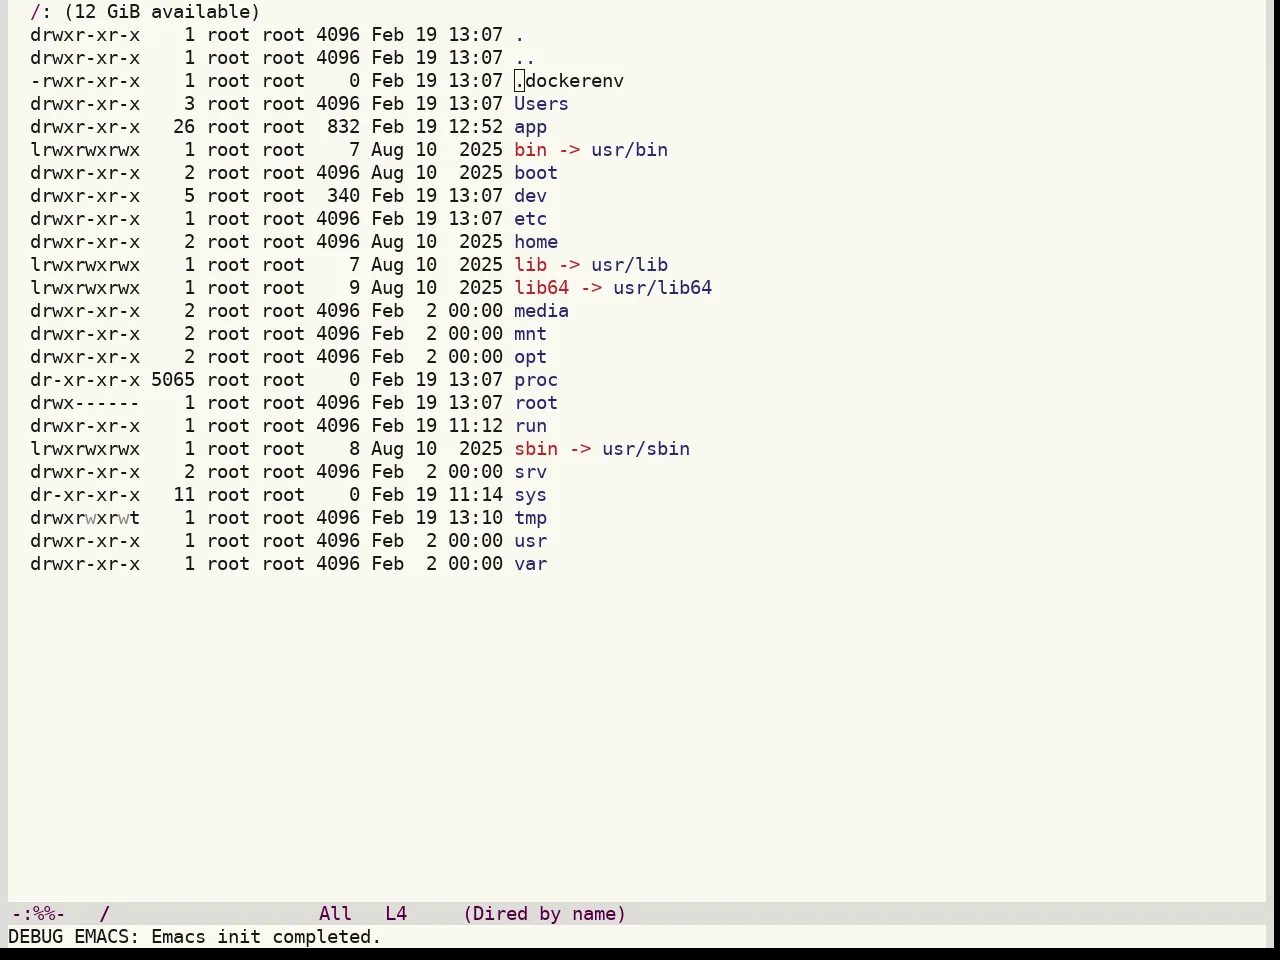Viewport: 1280px width, 960px height.
Task: Open the srv directory
Action: click(530, 472)
